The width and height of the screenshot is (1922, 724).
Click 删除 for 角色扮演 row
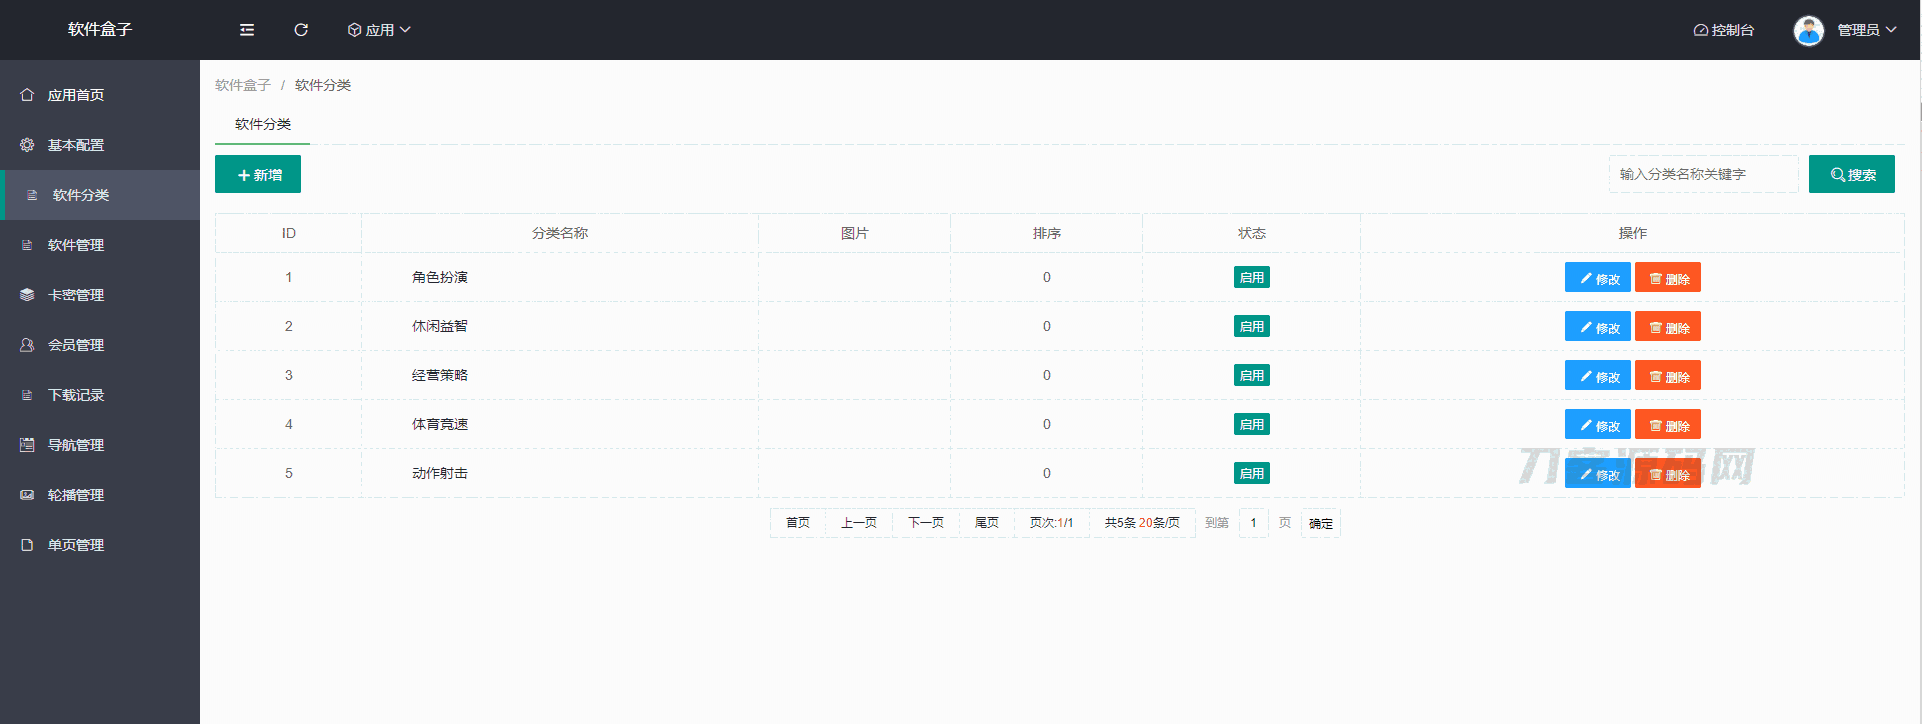1668,277
